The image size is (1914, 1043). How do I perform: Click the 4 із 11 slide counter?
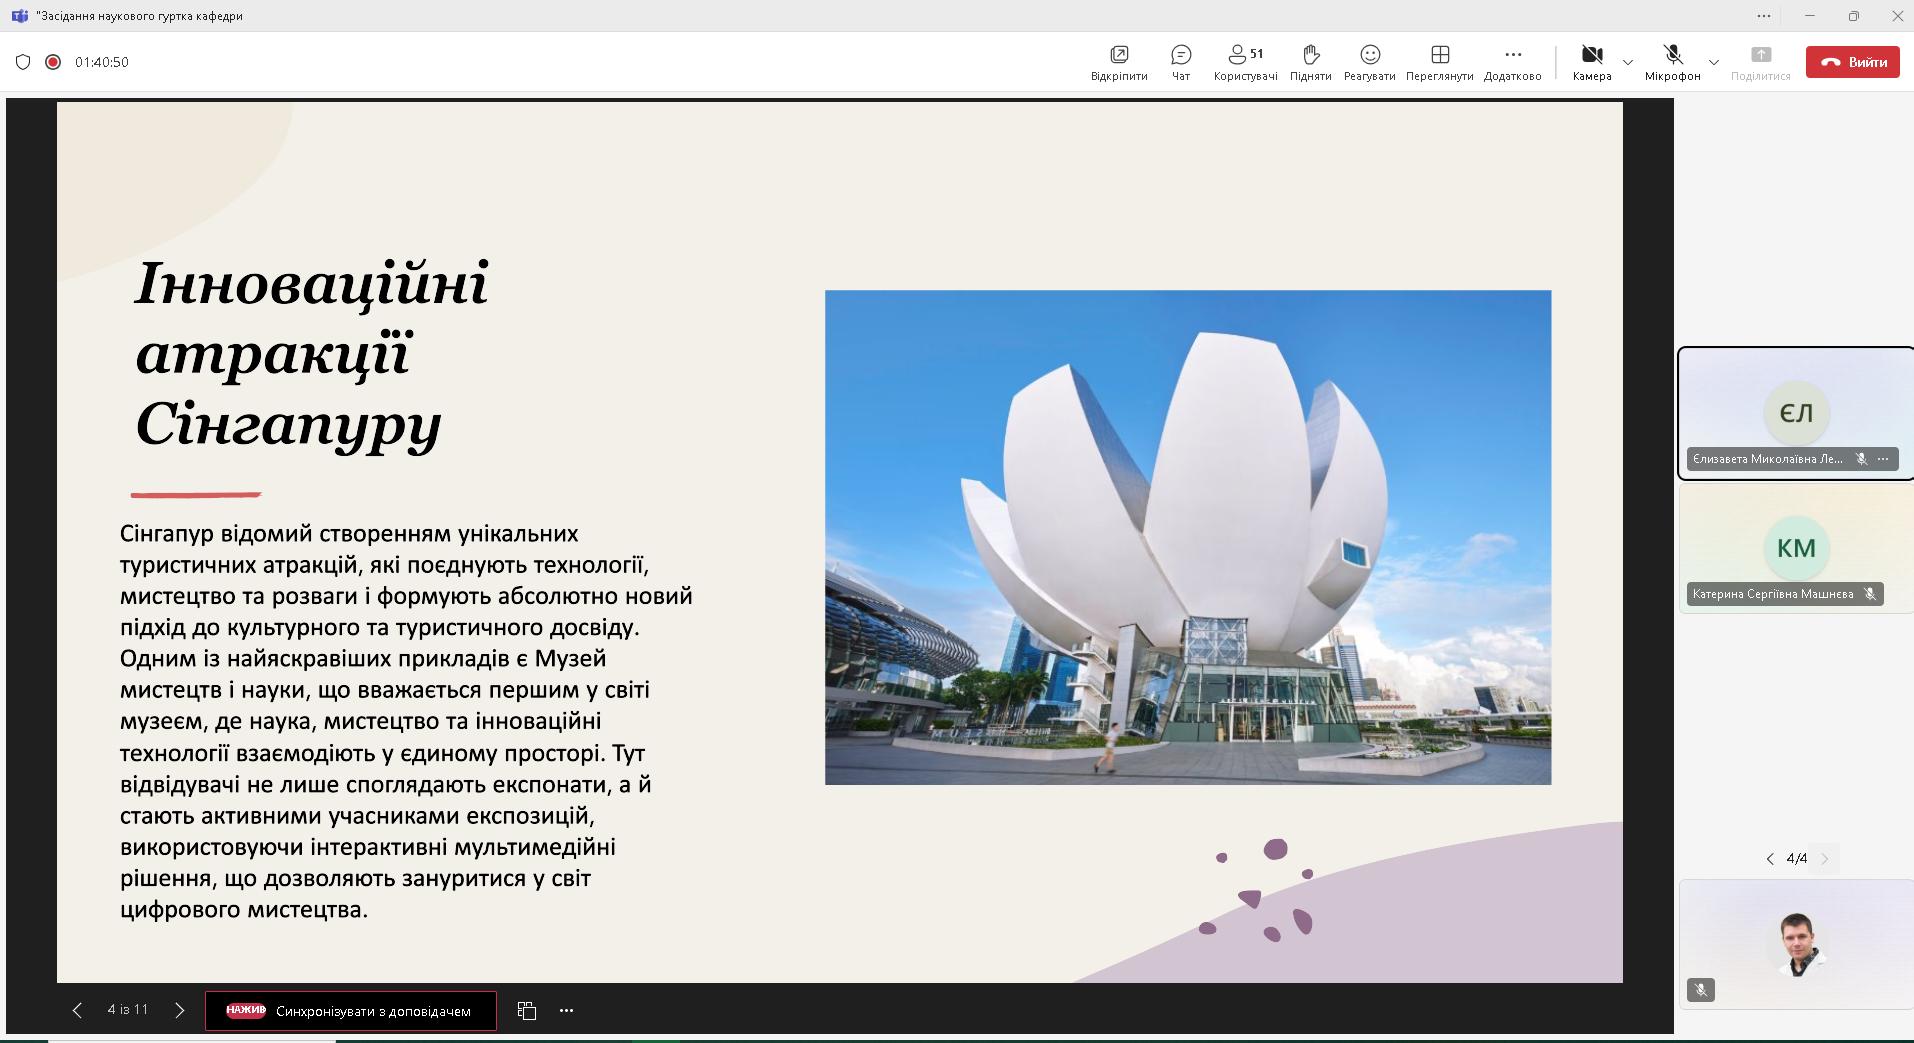128,1010
